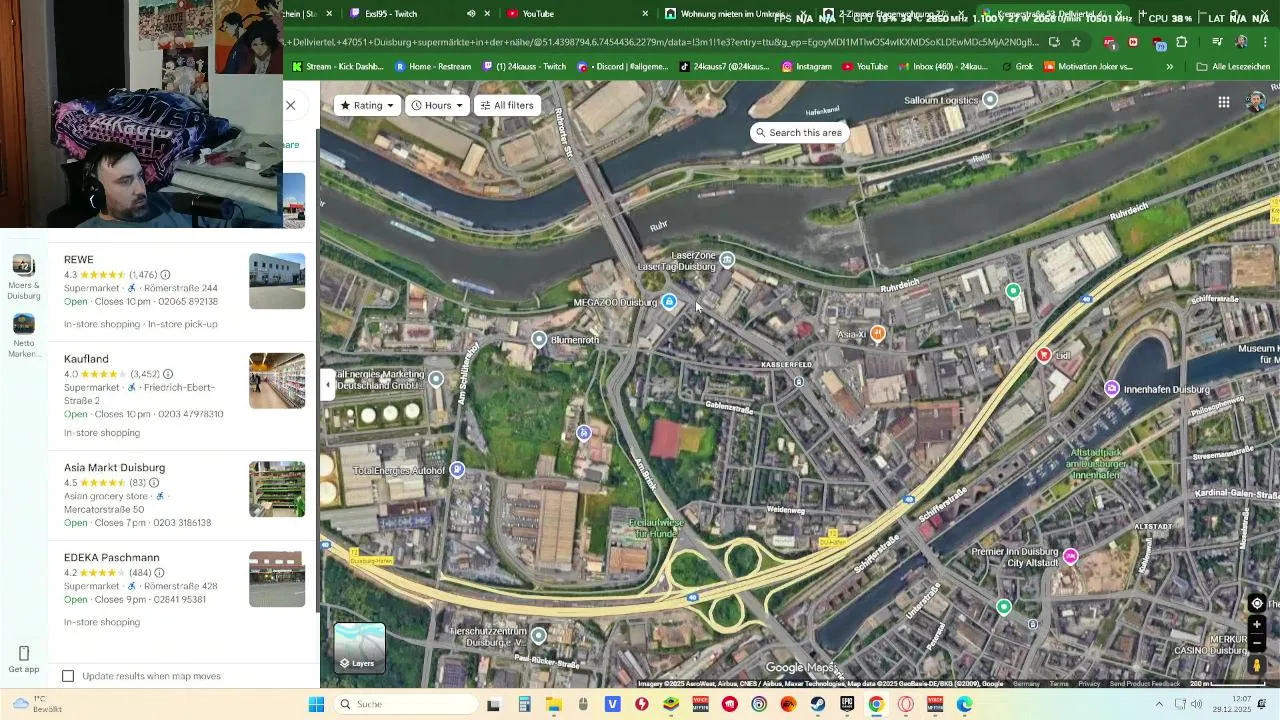The width and height of the screenshot is (1280, 720).
Task: Open the Rating filter dropdown
Action: click(x=367, y=105)
